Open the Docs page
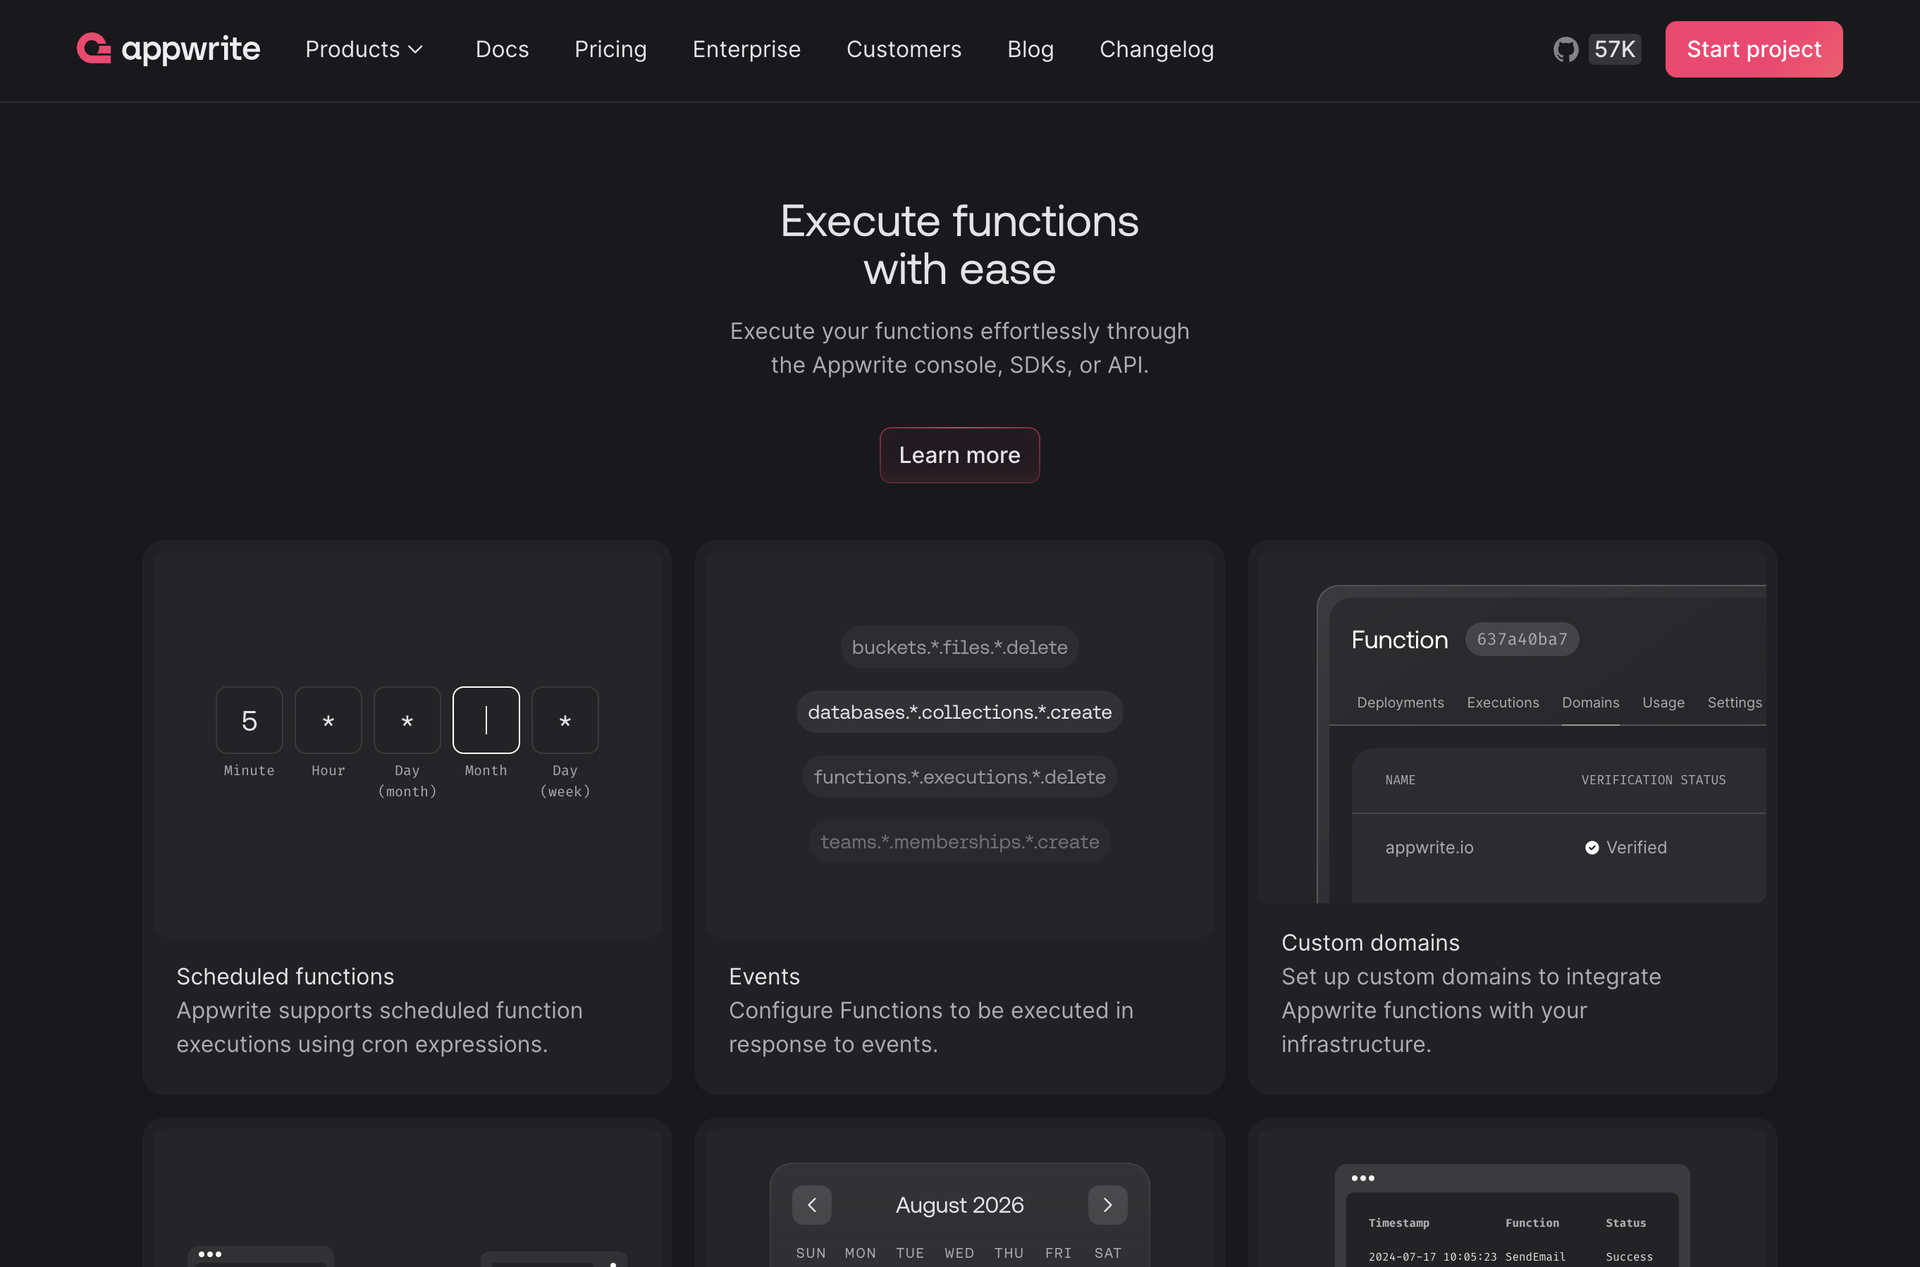1920x1267 pixels. tap(502, 49)
